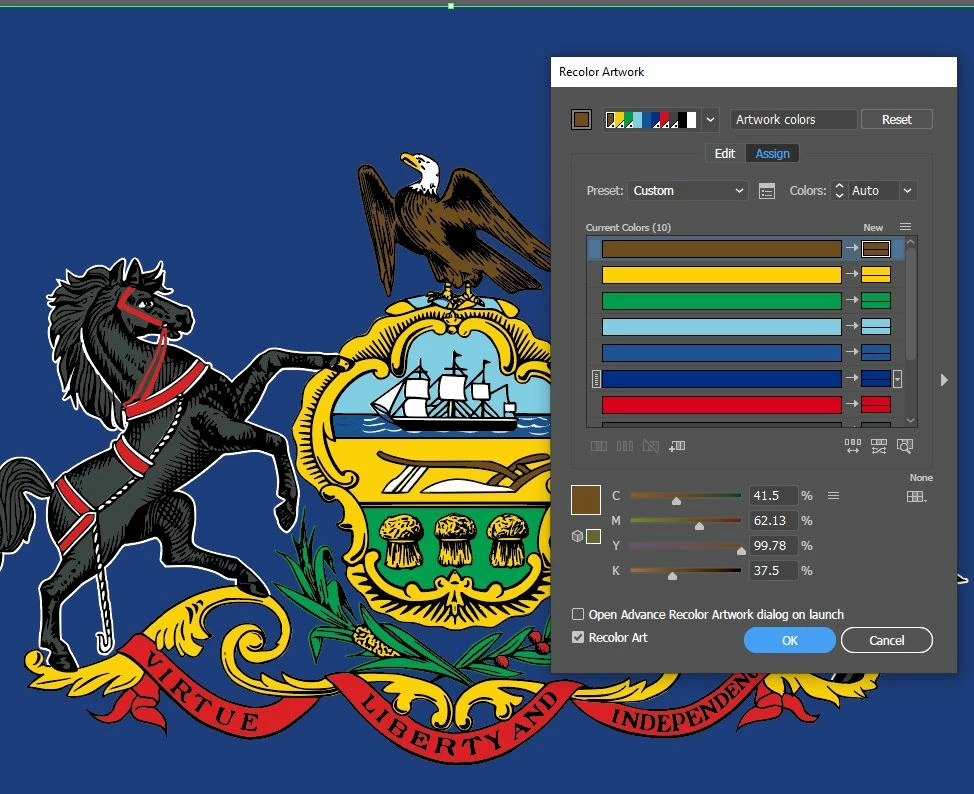Viewport: 974px width, 794px height.
Task: Select the red current color bar
Action: [x=721, y=404]
